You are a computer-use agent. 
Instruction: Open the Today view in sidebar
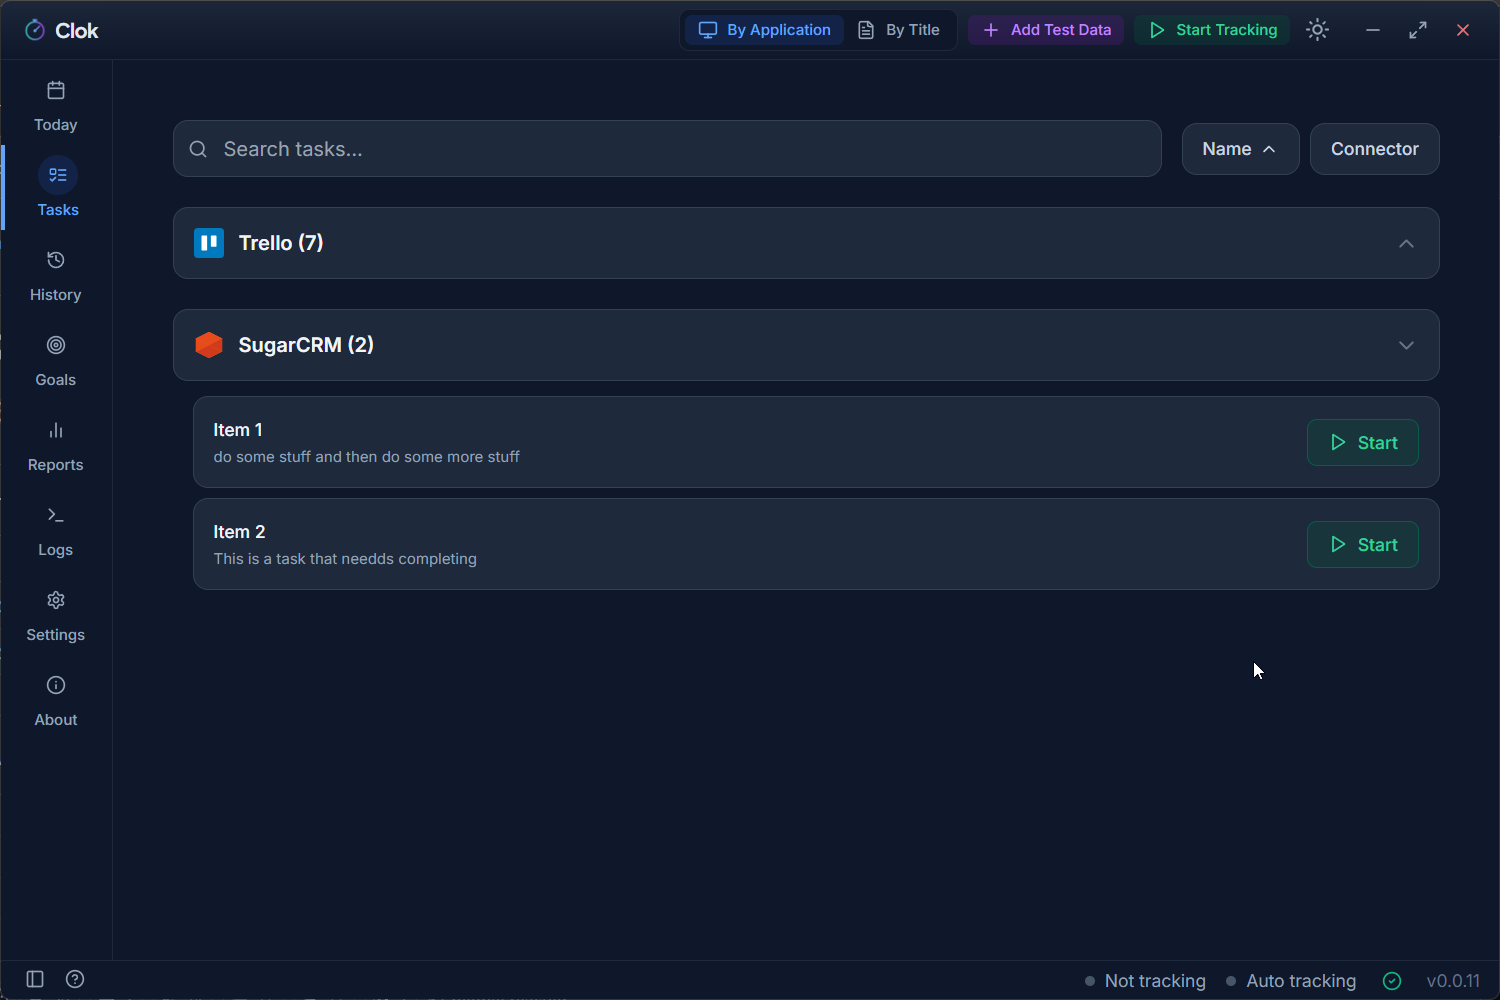click(x=56, y=107)
